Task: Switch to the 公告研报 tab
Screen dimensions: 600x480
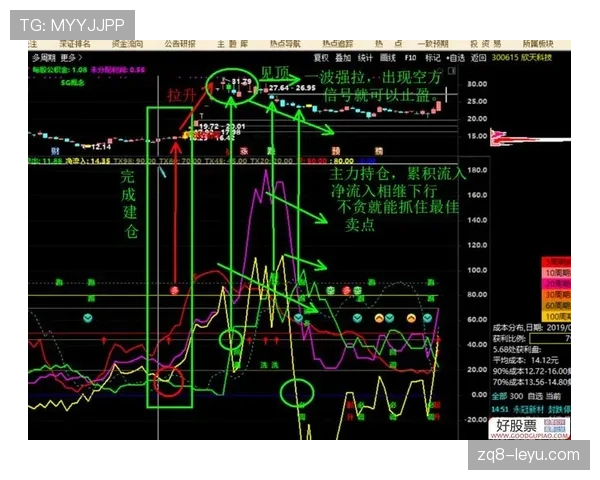Action: pyautogui.click(x=181, y=44)
